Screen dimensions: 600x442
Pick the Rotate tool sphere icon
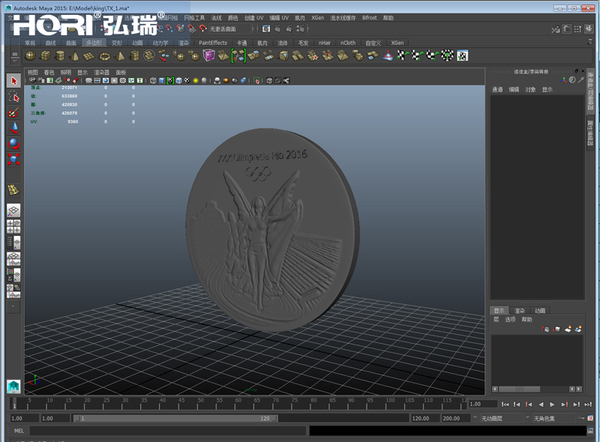click(x=14, y=144)
